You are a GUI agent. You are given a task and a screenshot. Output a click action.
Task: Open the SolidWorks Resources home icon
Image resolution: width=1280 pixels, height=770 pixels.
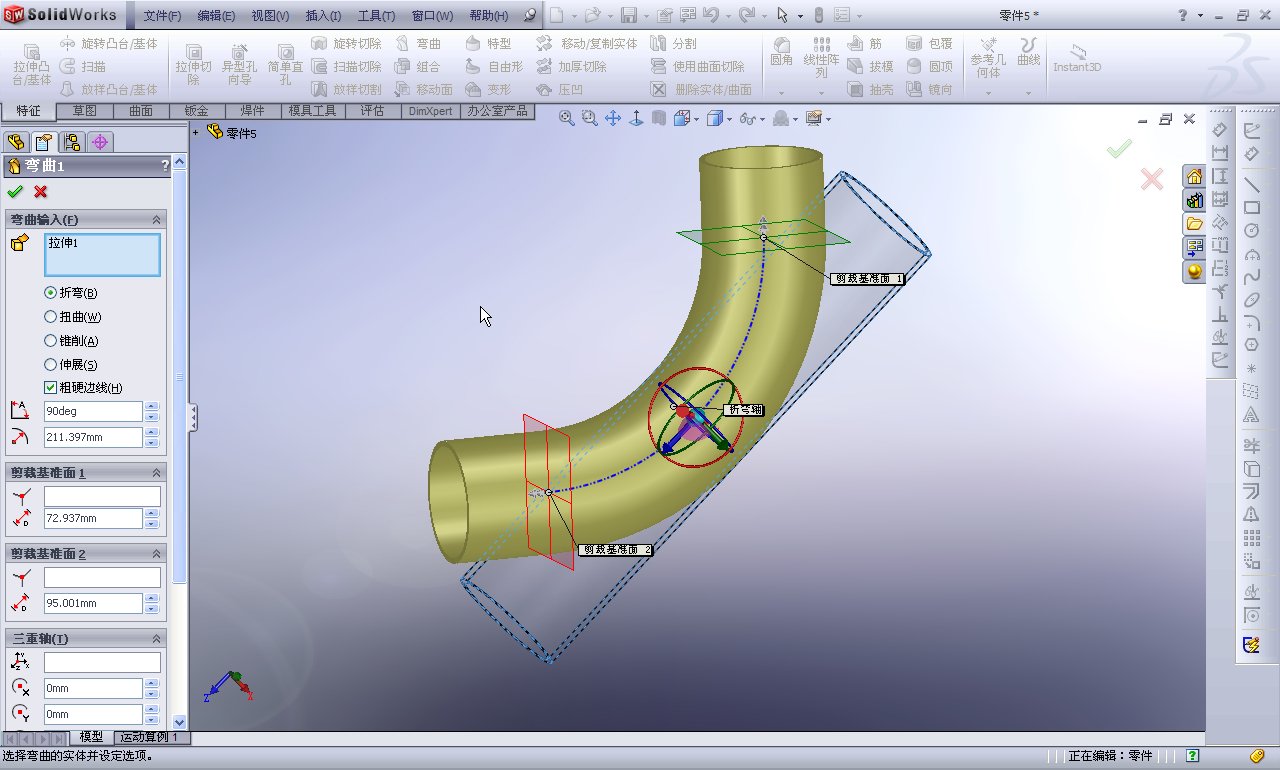[x=1194, y=176]
